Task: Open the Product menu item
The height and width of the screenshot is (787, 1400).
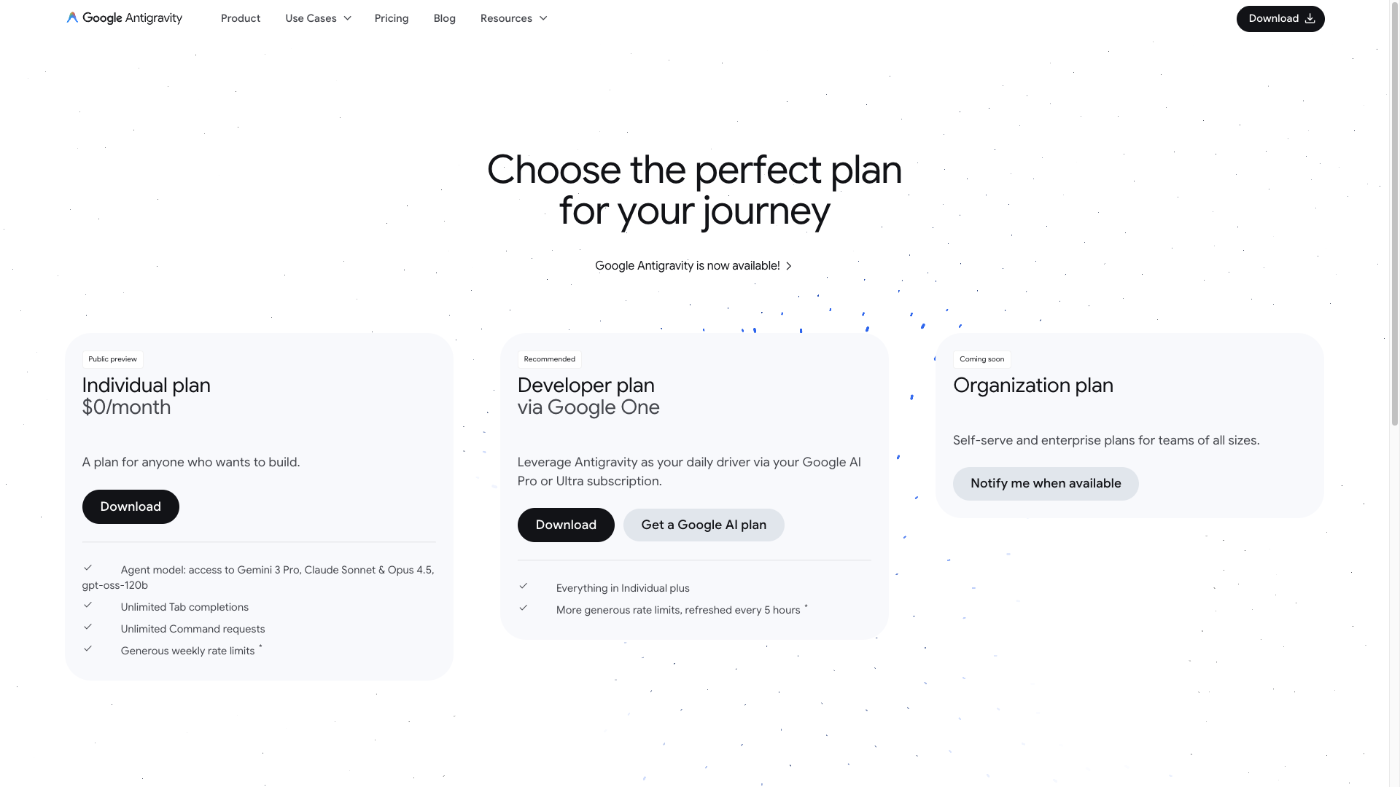Action: pos(240,18)
